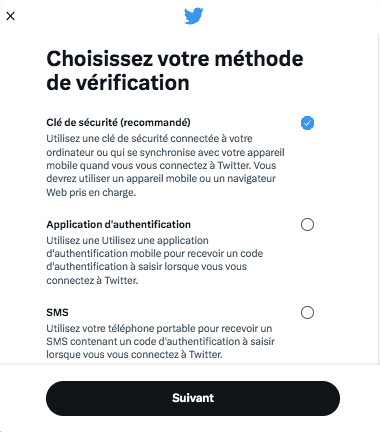Click the authentication app description paragraph
The width and height of the screenshot is (380, 432).
[x=155, y=260]
